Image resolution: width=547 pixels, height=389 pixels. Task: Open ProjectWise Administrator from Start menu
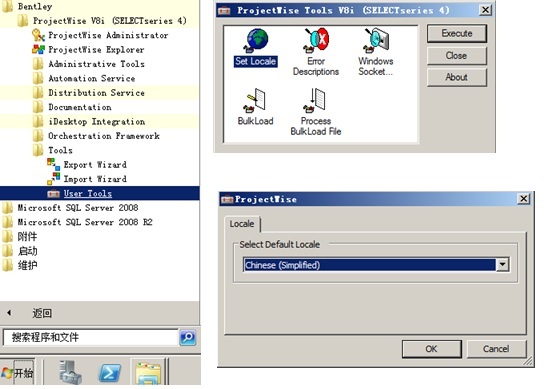pyautogui.click(x=100, y=35)
